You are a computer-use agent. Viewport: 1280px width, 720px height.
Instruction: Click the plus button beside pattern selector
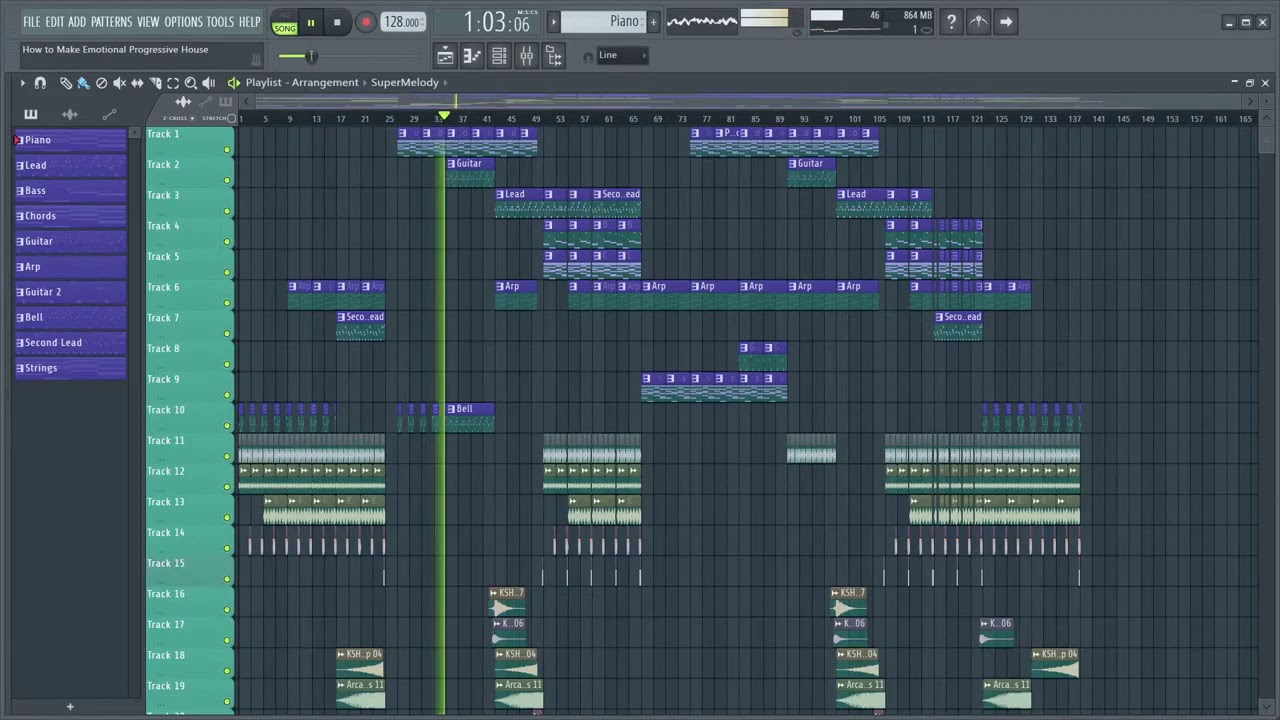coord(653,21)
